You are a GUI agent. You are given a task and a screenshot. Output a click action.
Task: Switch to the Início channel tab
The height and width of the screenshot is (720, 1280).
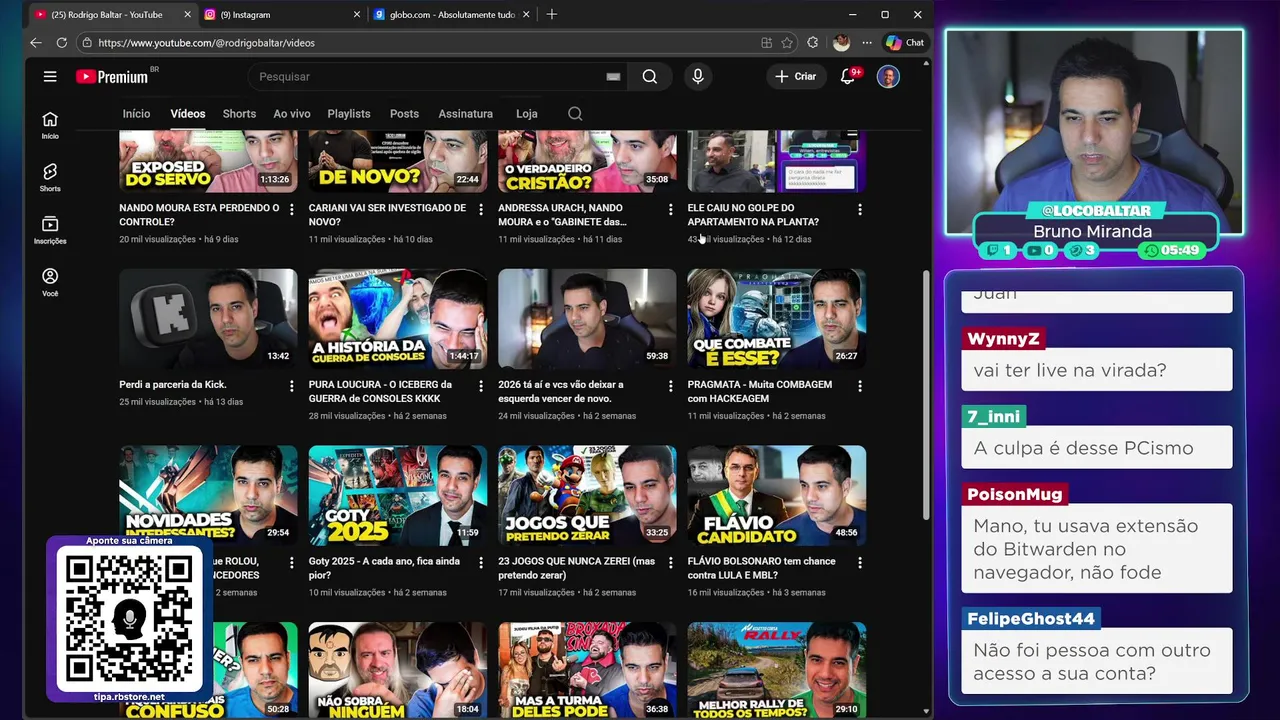(136, 114)
